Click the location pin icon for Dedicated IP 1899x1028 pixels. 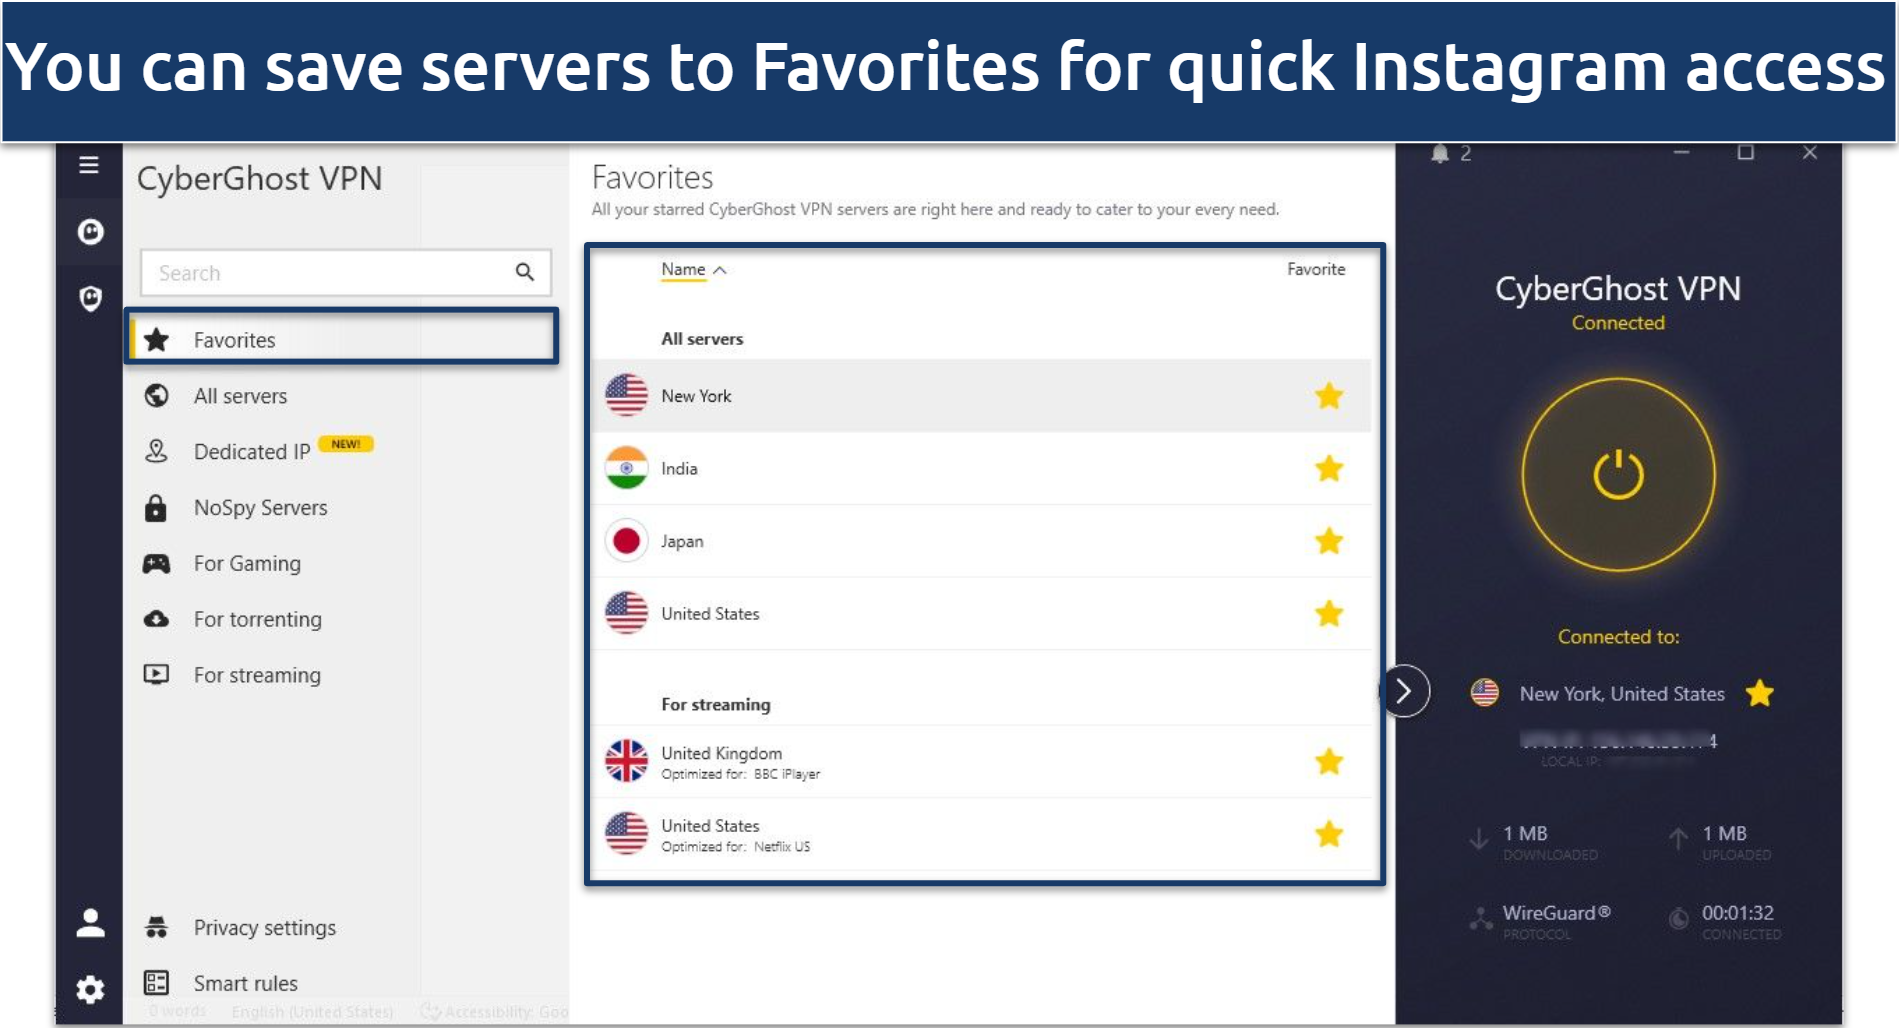pyautogui.click(x=156, y=451)
